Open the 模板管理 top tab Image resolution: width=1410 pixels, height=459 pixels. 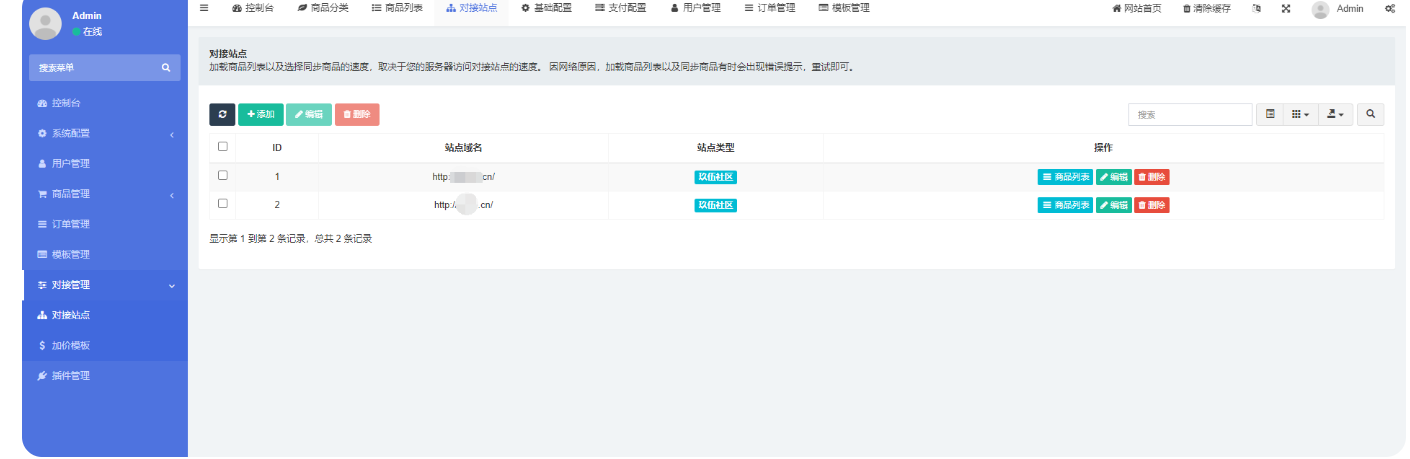tap(844, 8)
